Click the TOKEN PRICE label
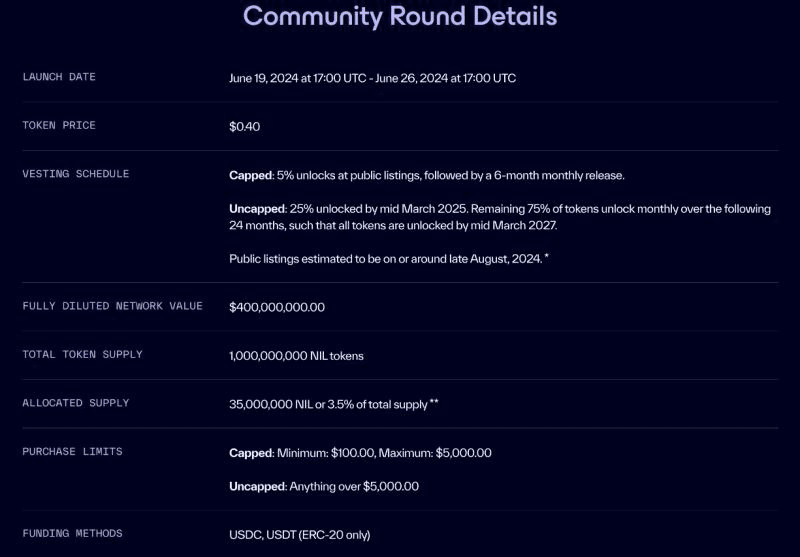Viewport: 800px width, 557px height. click(59, 125)
